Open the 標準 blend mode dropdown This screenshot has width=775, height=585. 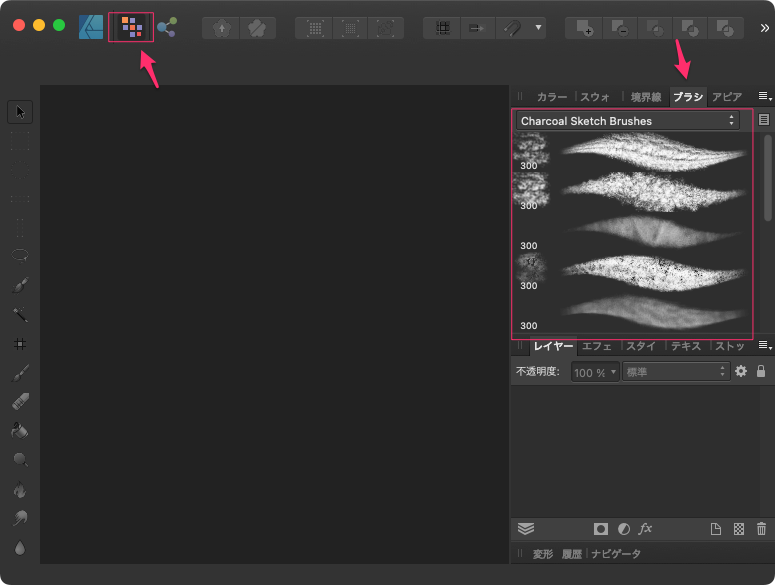(x=676, y=372)
